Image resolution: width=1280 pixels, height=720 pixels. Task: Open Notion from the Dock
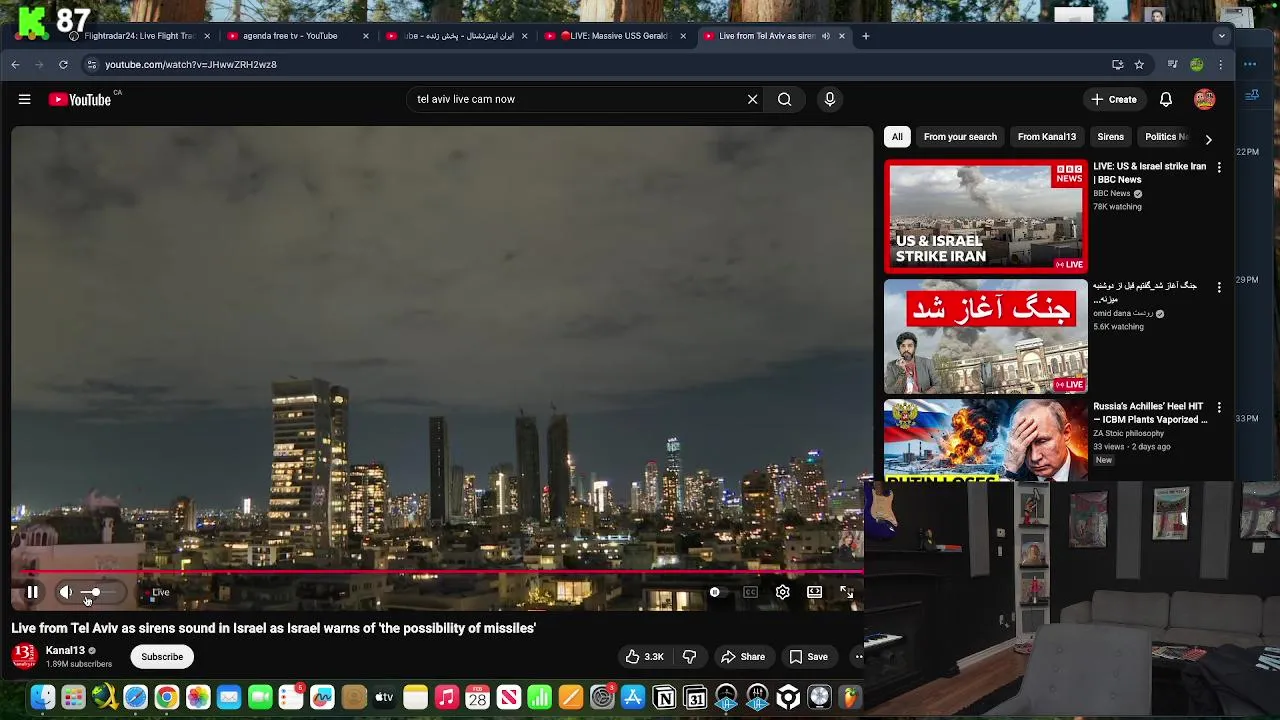664,697
